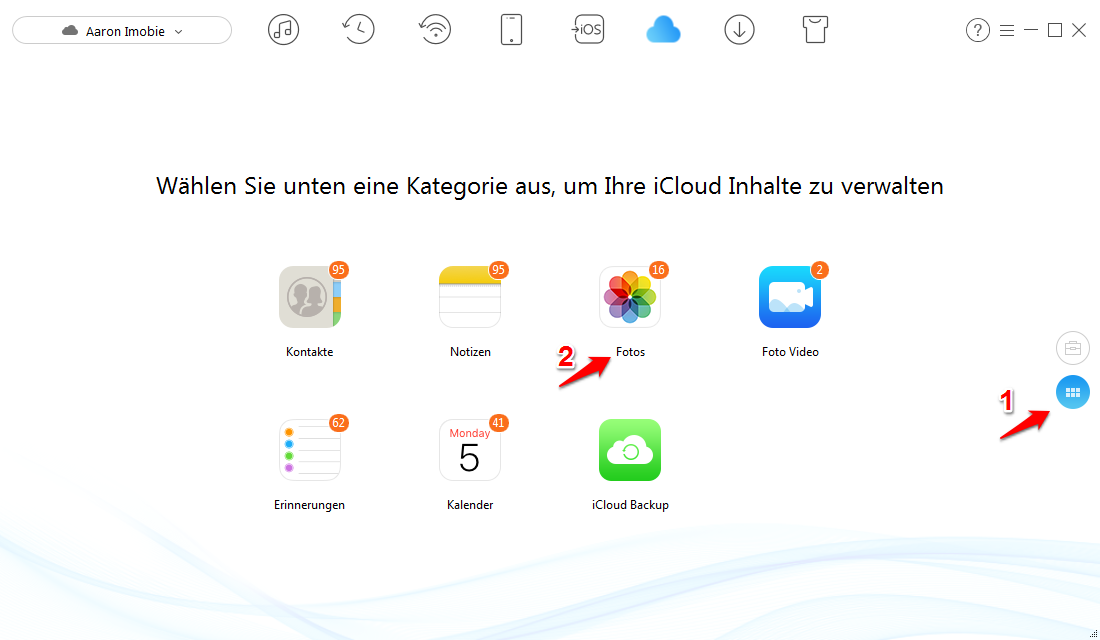1100x640 pixels.
Task: Open the skin changer shirt icon
Action: tap(815, 30)
